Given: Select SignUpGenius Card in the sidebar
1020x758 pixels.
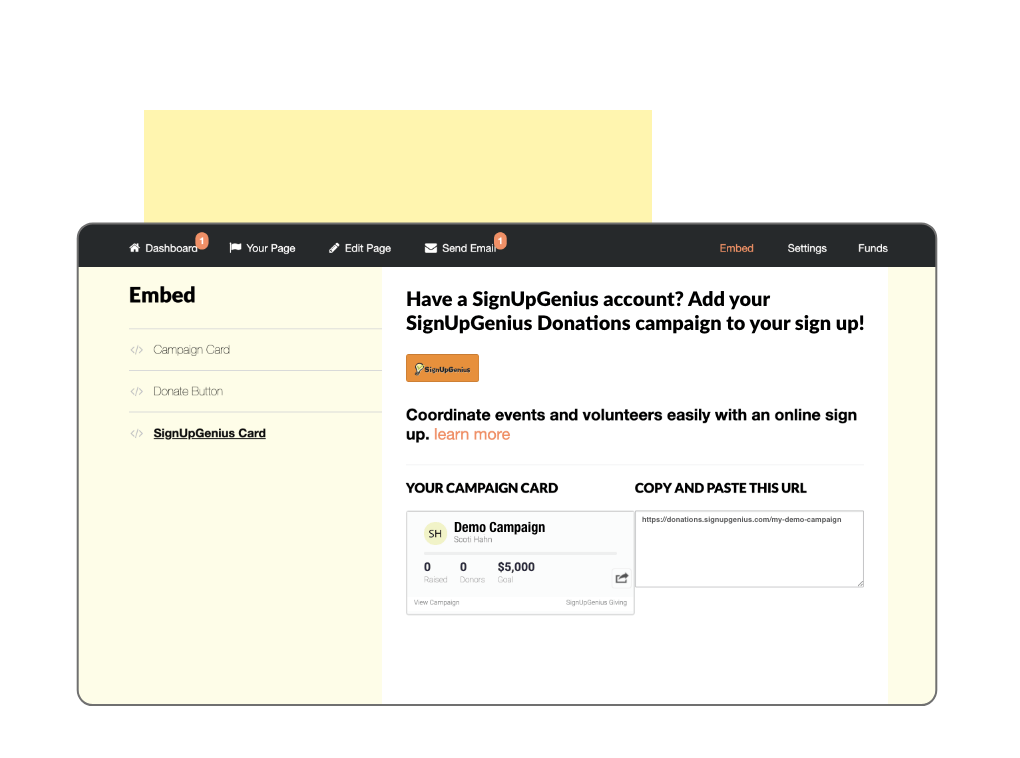Looking at the screenshot, I should point(209,433).
